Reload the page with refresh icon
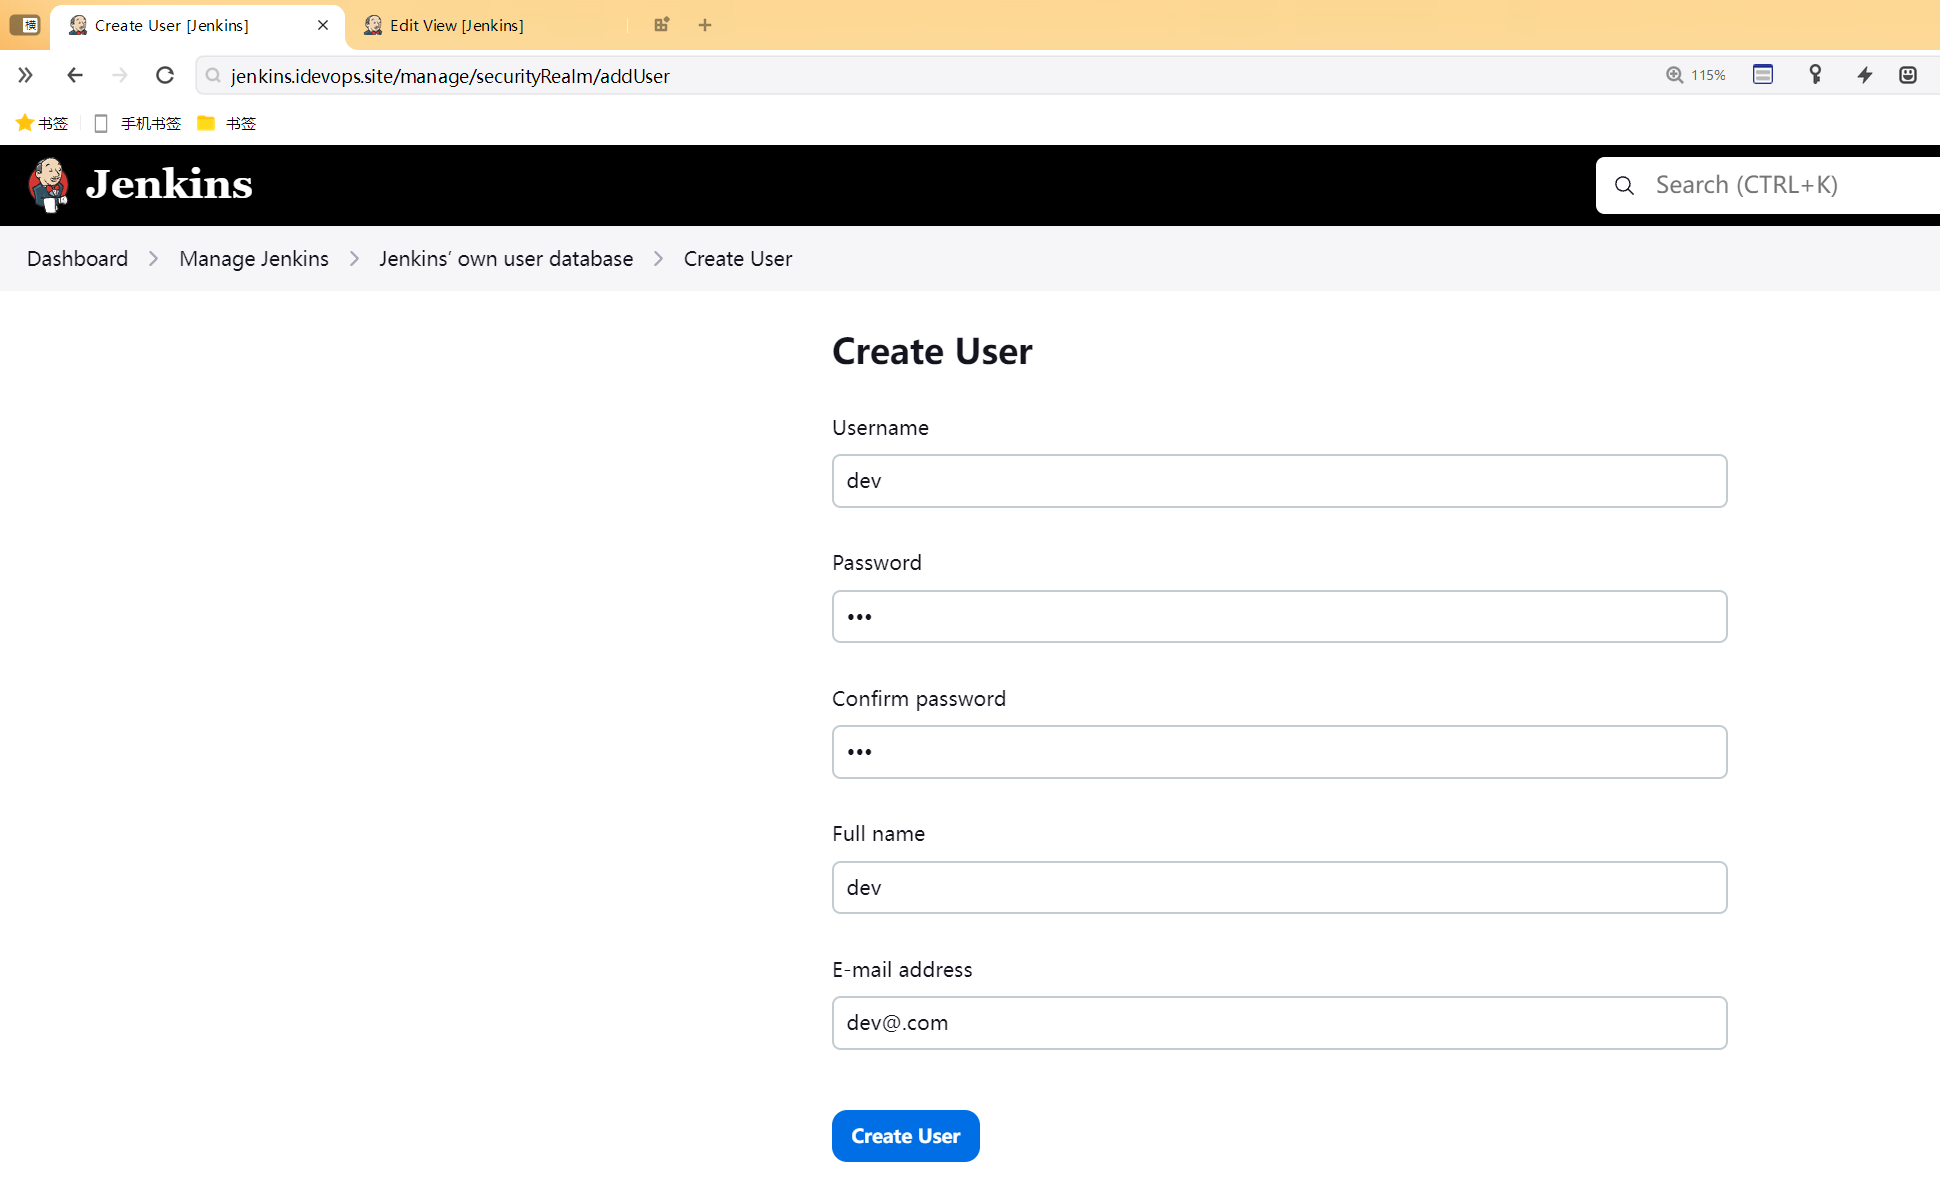This screenshot has width=1940, height=1199. pyautogui.click(x=165, y=75)
